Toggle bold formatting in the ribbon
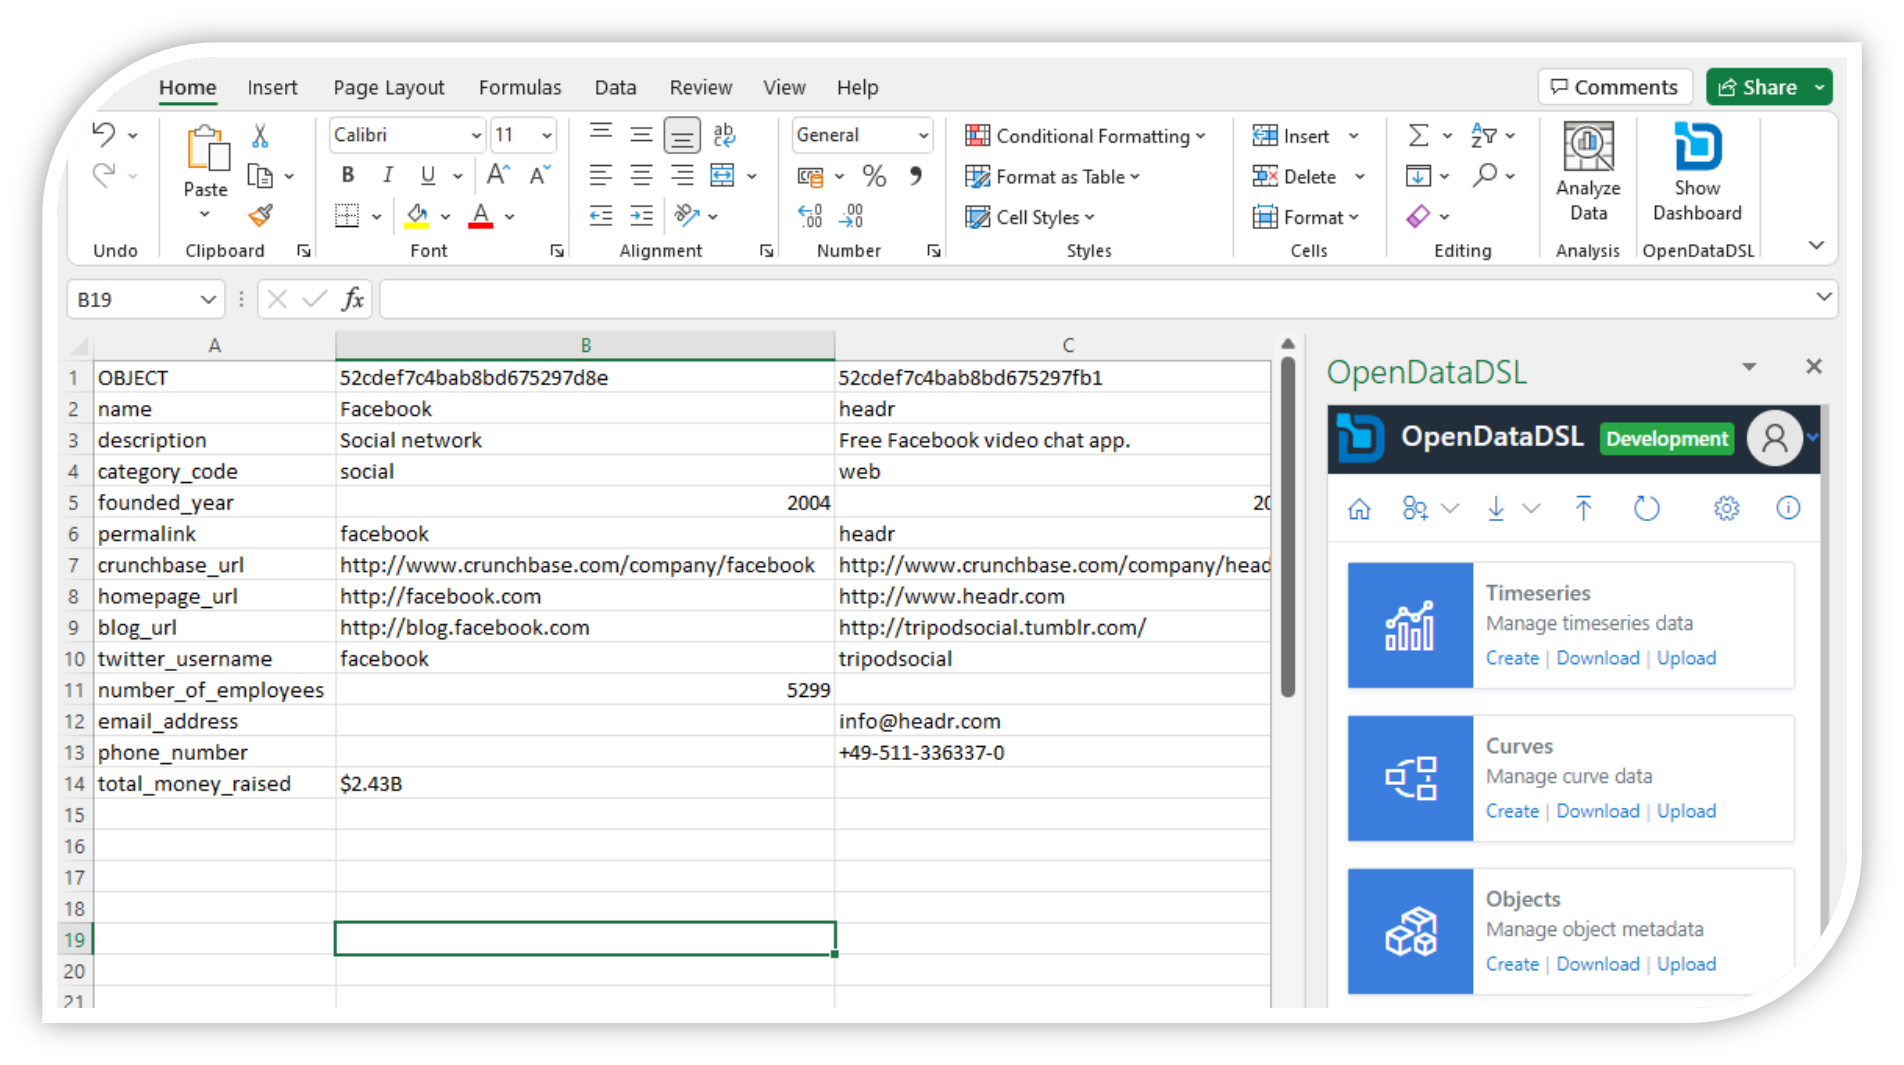 click(x=347, y=175)
